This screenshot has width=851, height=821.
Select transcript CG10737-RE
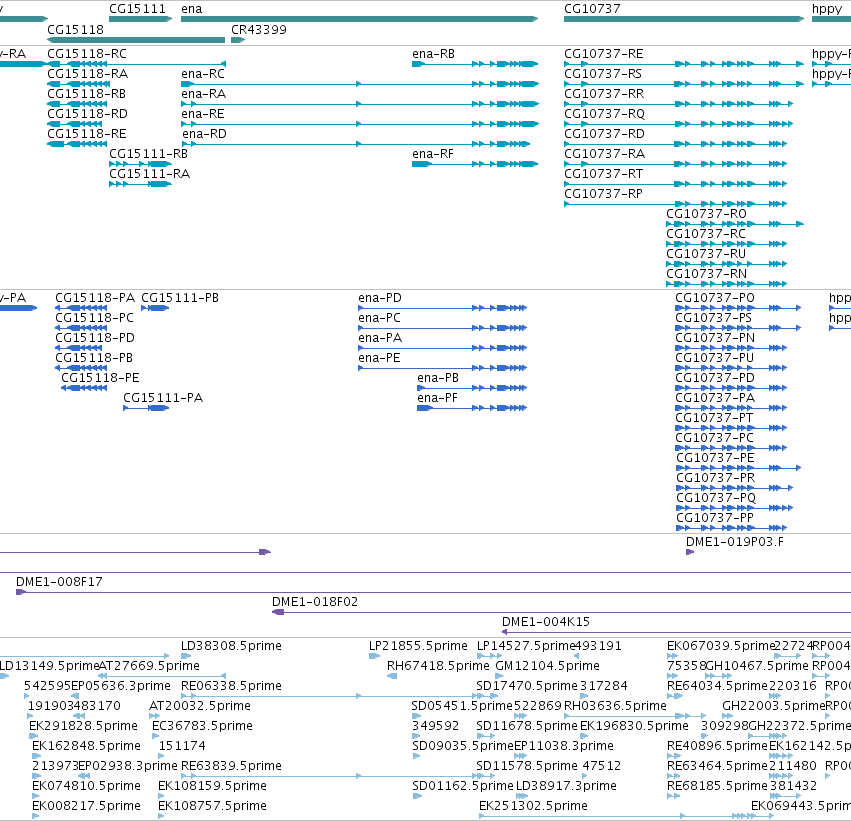point(604,54)
